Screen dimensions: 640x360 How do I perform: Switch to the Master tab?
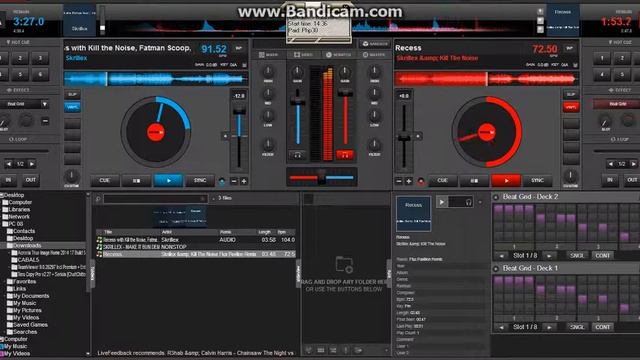coord(374,55)
